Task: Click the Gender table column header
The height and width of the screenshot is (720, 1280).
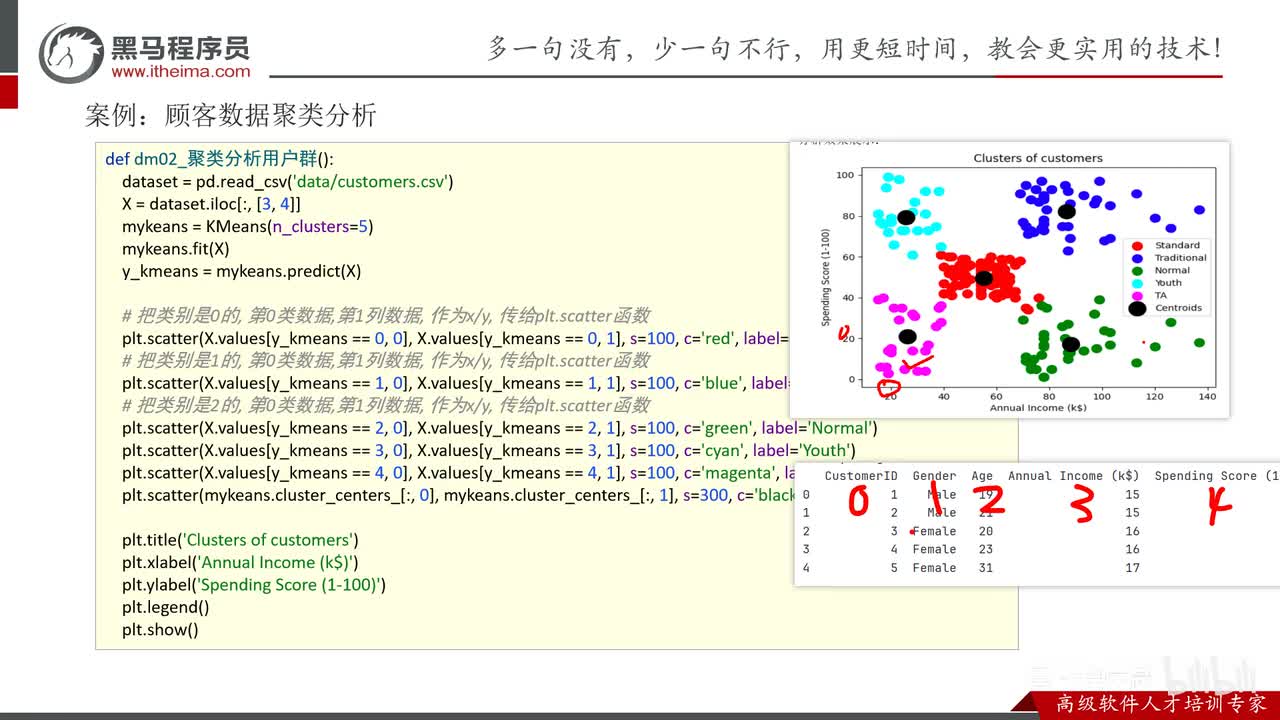Action: point(934,476)
